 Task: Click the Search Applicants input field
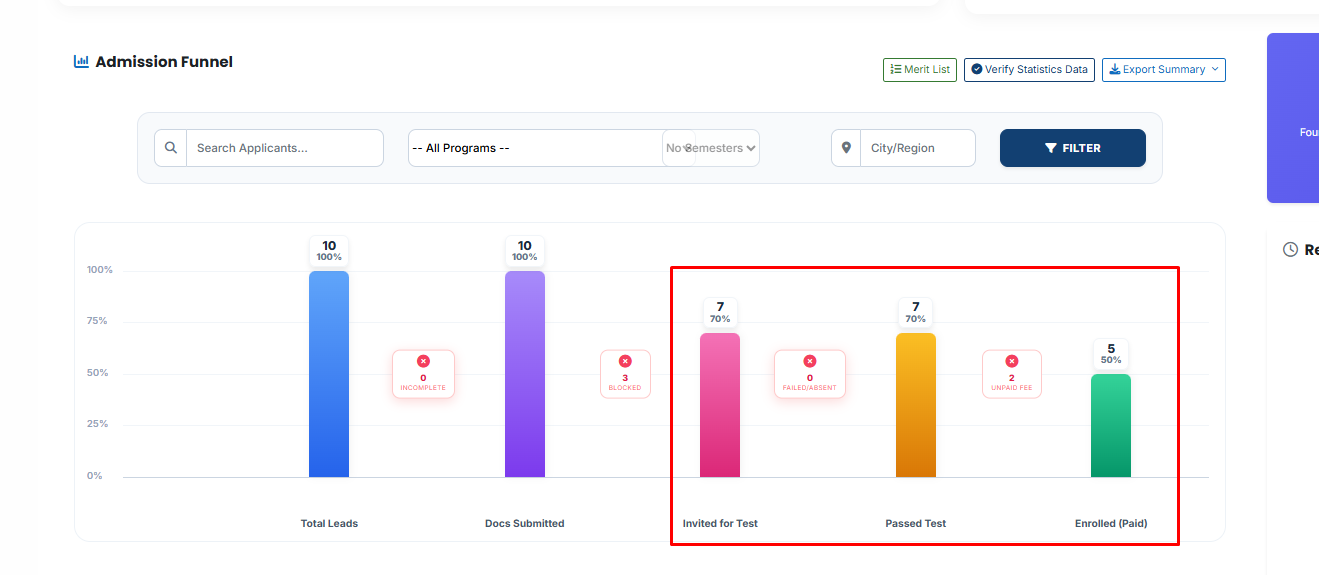click(x=285, y=148)
